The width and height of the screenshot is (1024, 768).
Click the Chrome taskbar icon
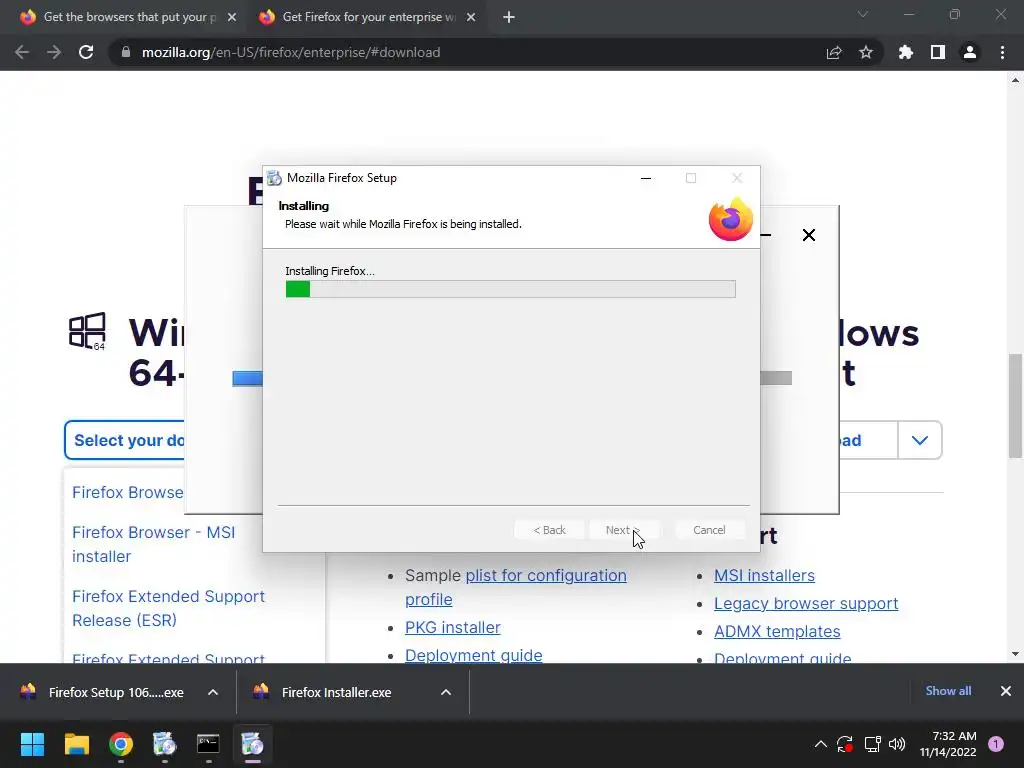click(x=121, y=744)
